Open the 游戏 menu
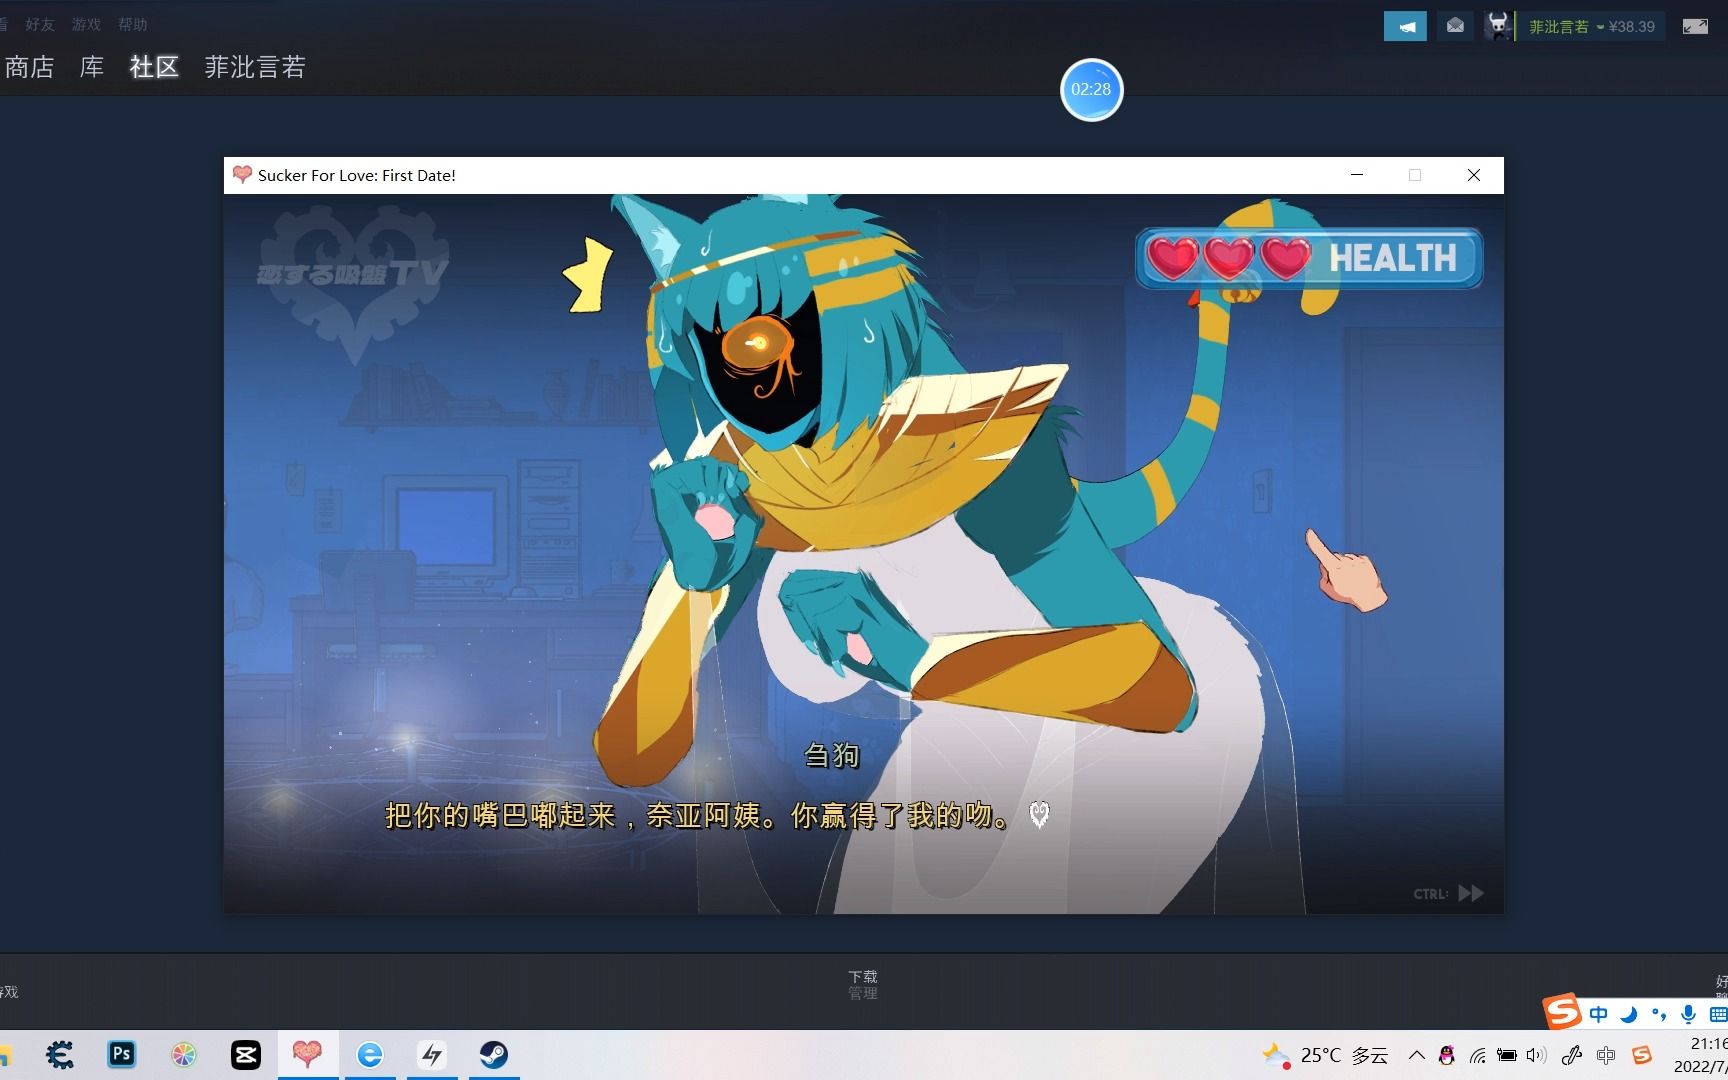The image size is (1728, 1080). click(x=86, y=24)
